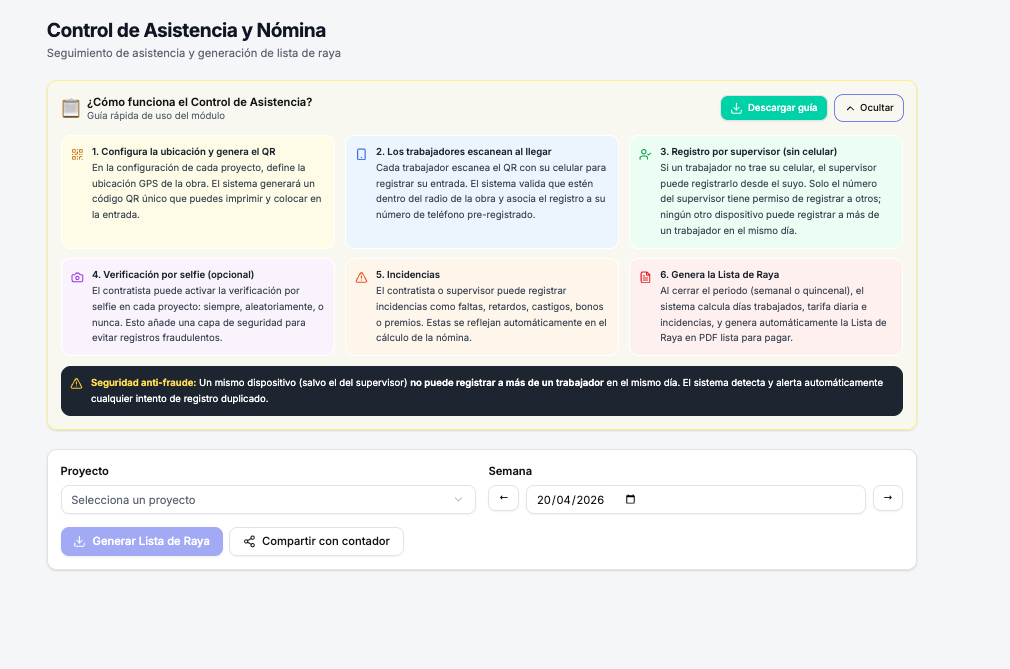Viewport: 1010px width, 669px height.
Task: Click the heading '¿Cómo funciona el Control de Asistencia?'
Action: tap(200, 102)
